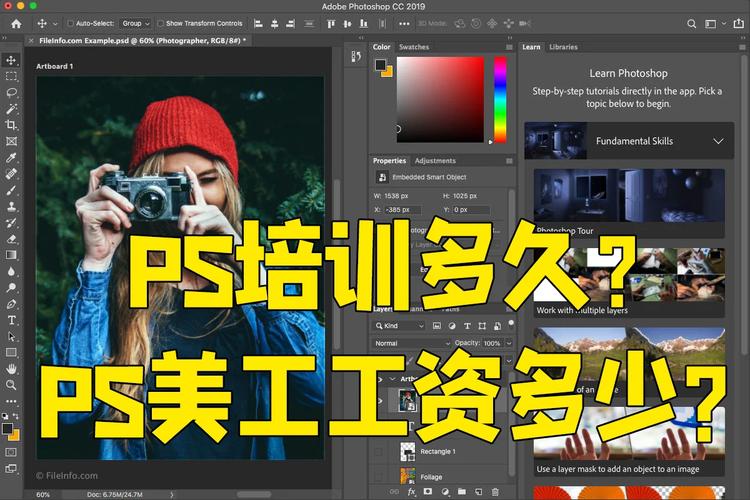Open the status bar document info arrow

[x=172, y=495]
